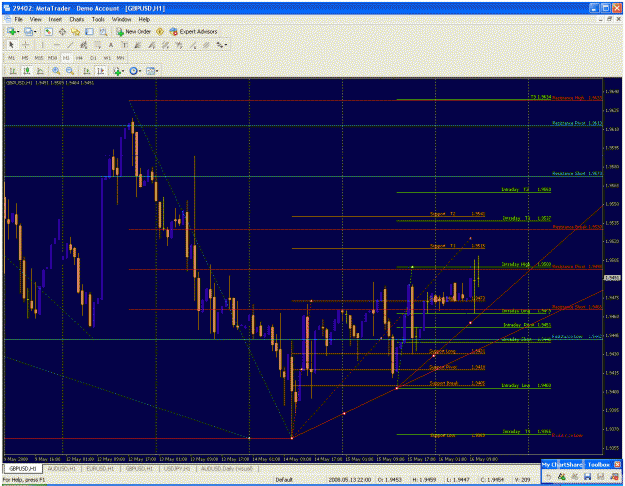Click the undo arrow in ChartShare Toolbox

point(549,476)
